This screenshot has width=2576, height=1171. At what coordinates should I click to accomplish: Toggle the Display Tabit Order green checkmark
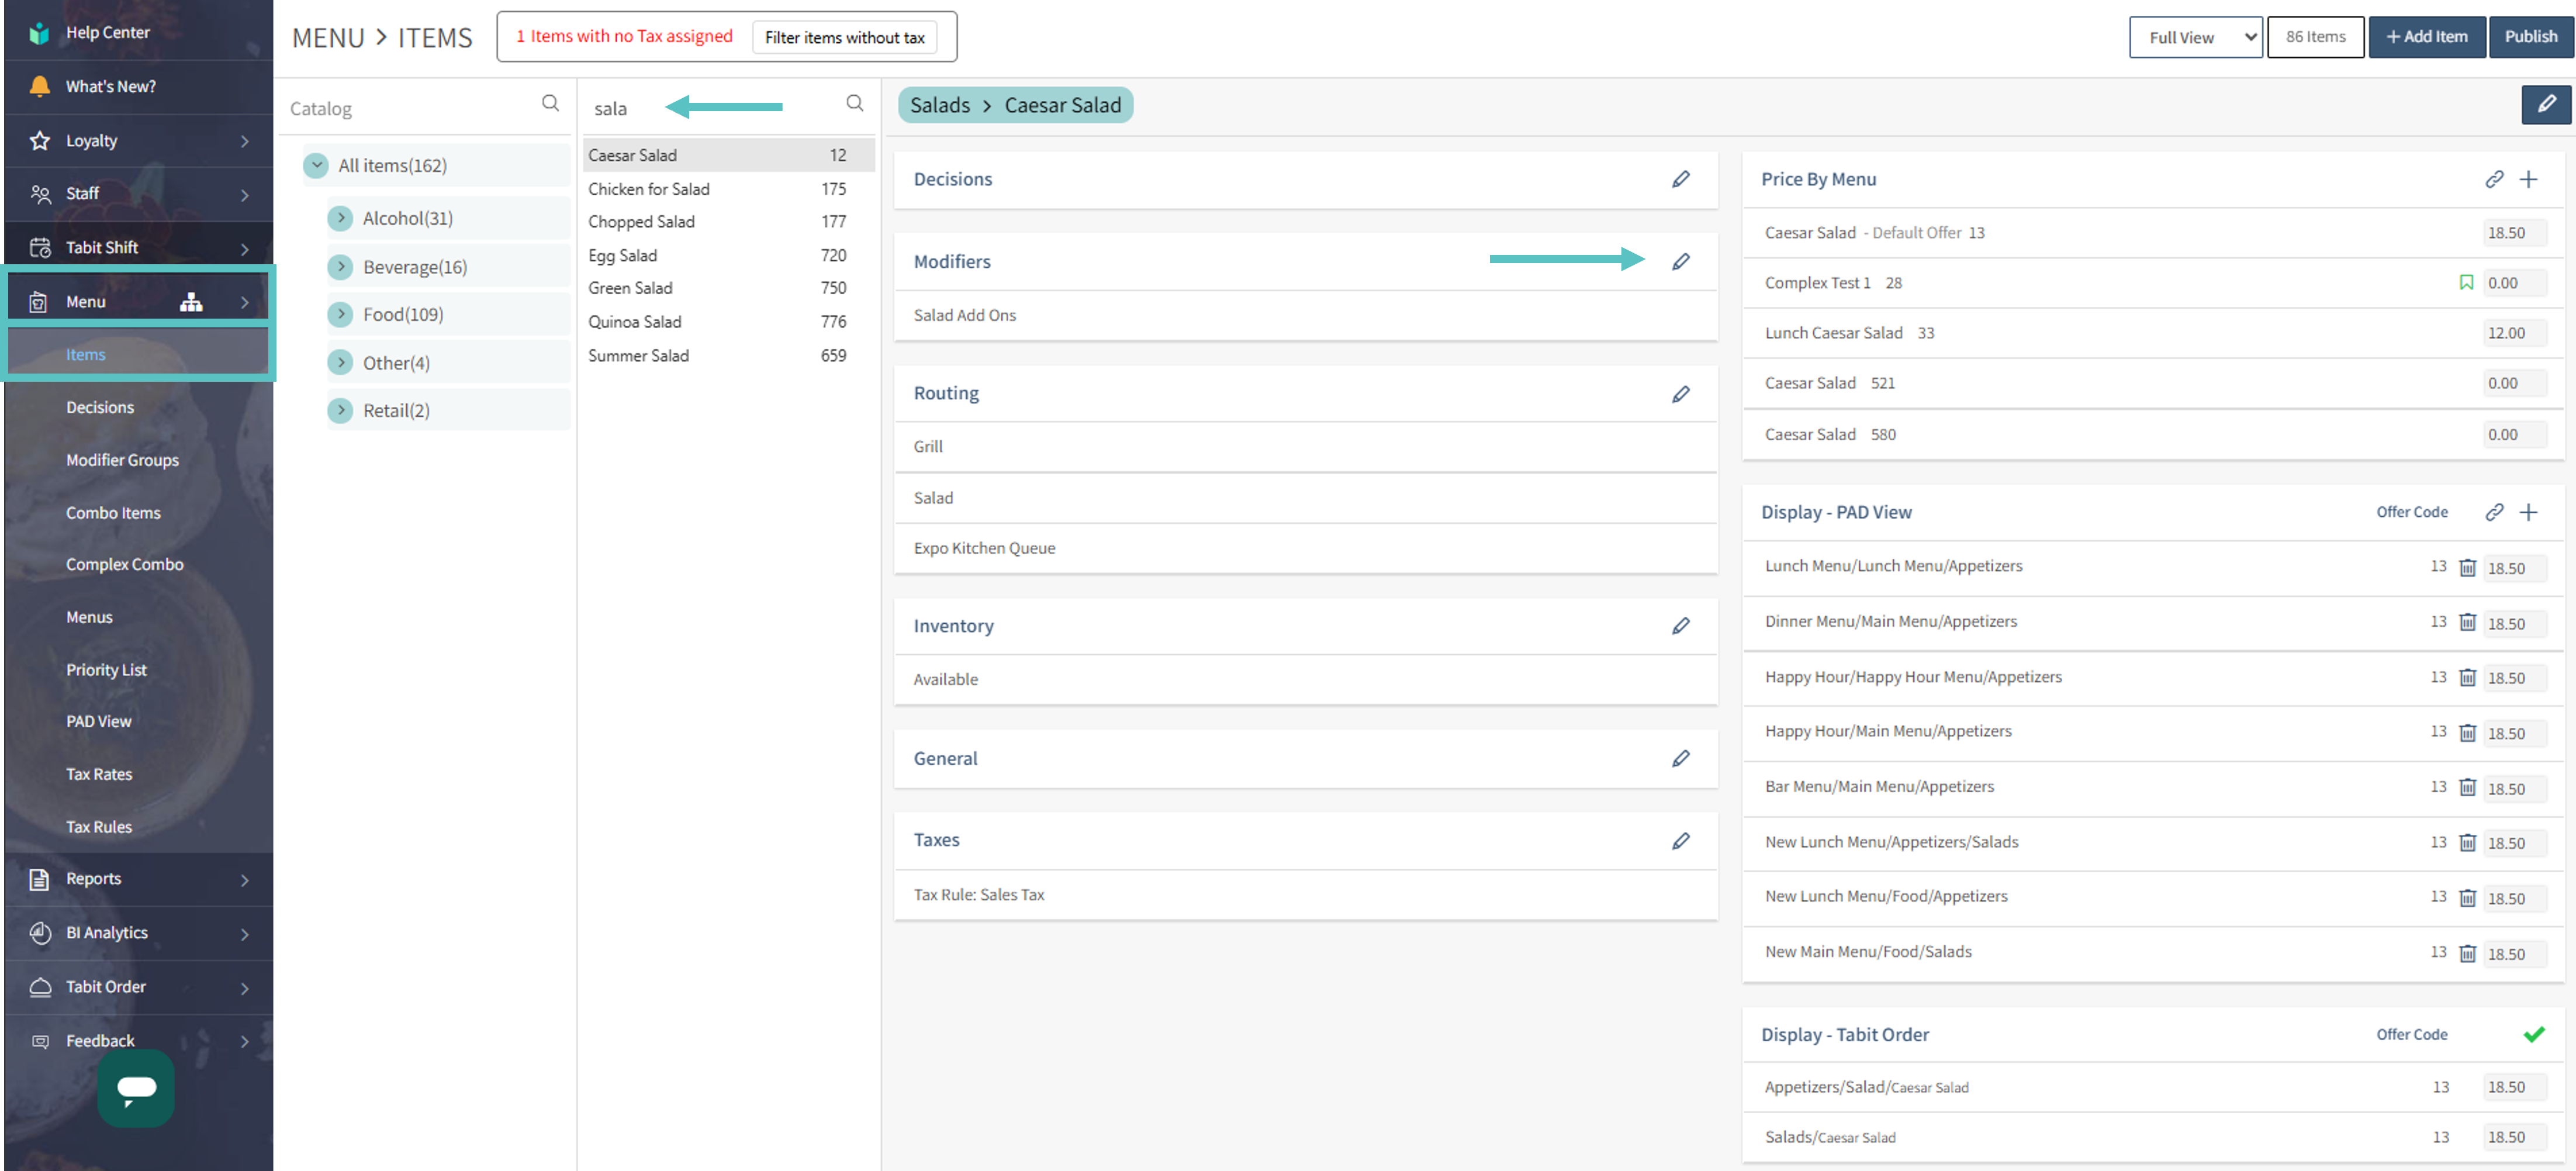(x=2533, y=1034)
